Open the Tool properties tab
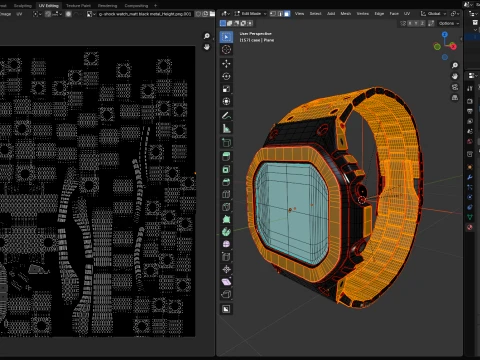 (x=470, y=88)
